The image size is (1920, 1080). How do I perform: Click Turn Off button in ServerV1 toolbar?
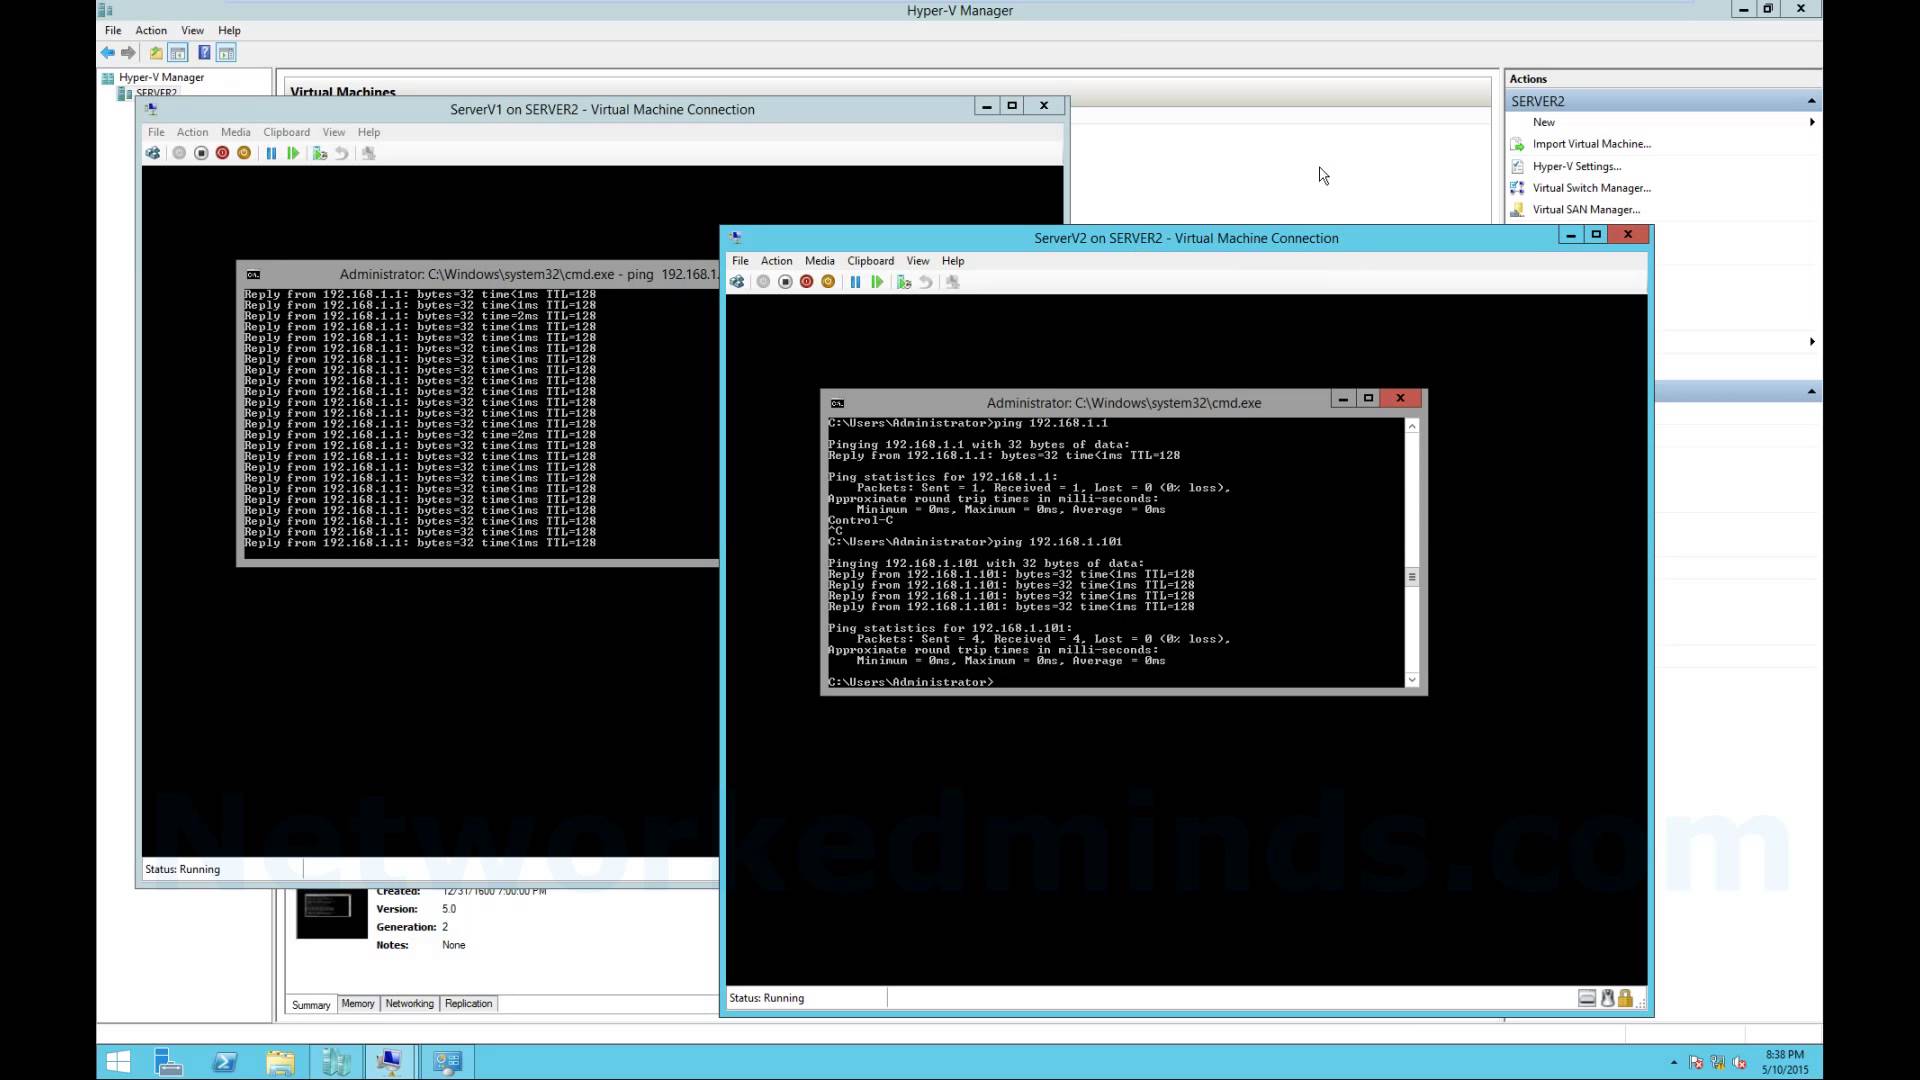click(201, 153)
